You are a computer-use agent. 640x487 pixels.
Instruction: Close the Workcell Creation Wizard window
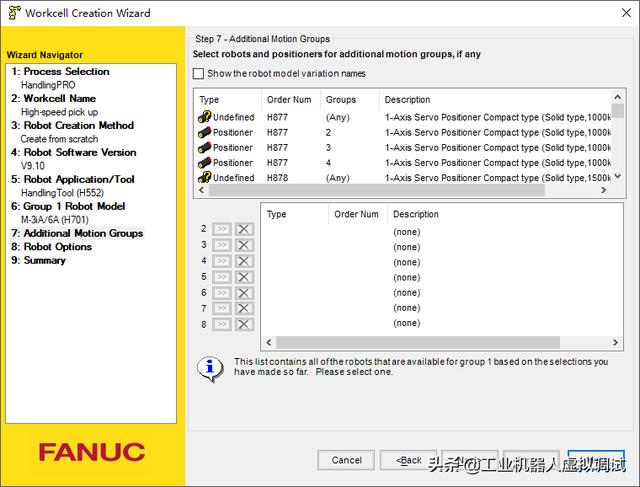[x=627, y=13]
